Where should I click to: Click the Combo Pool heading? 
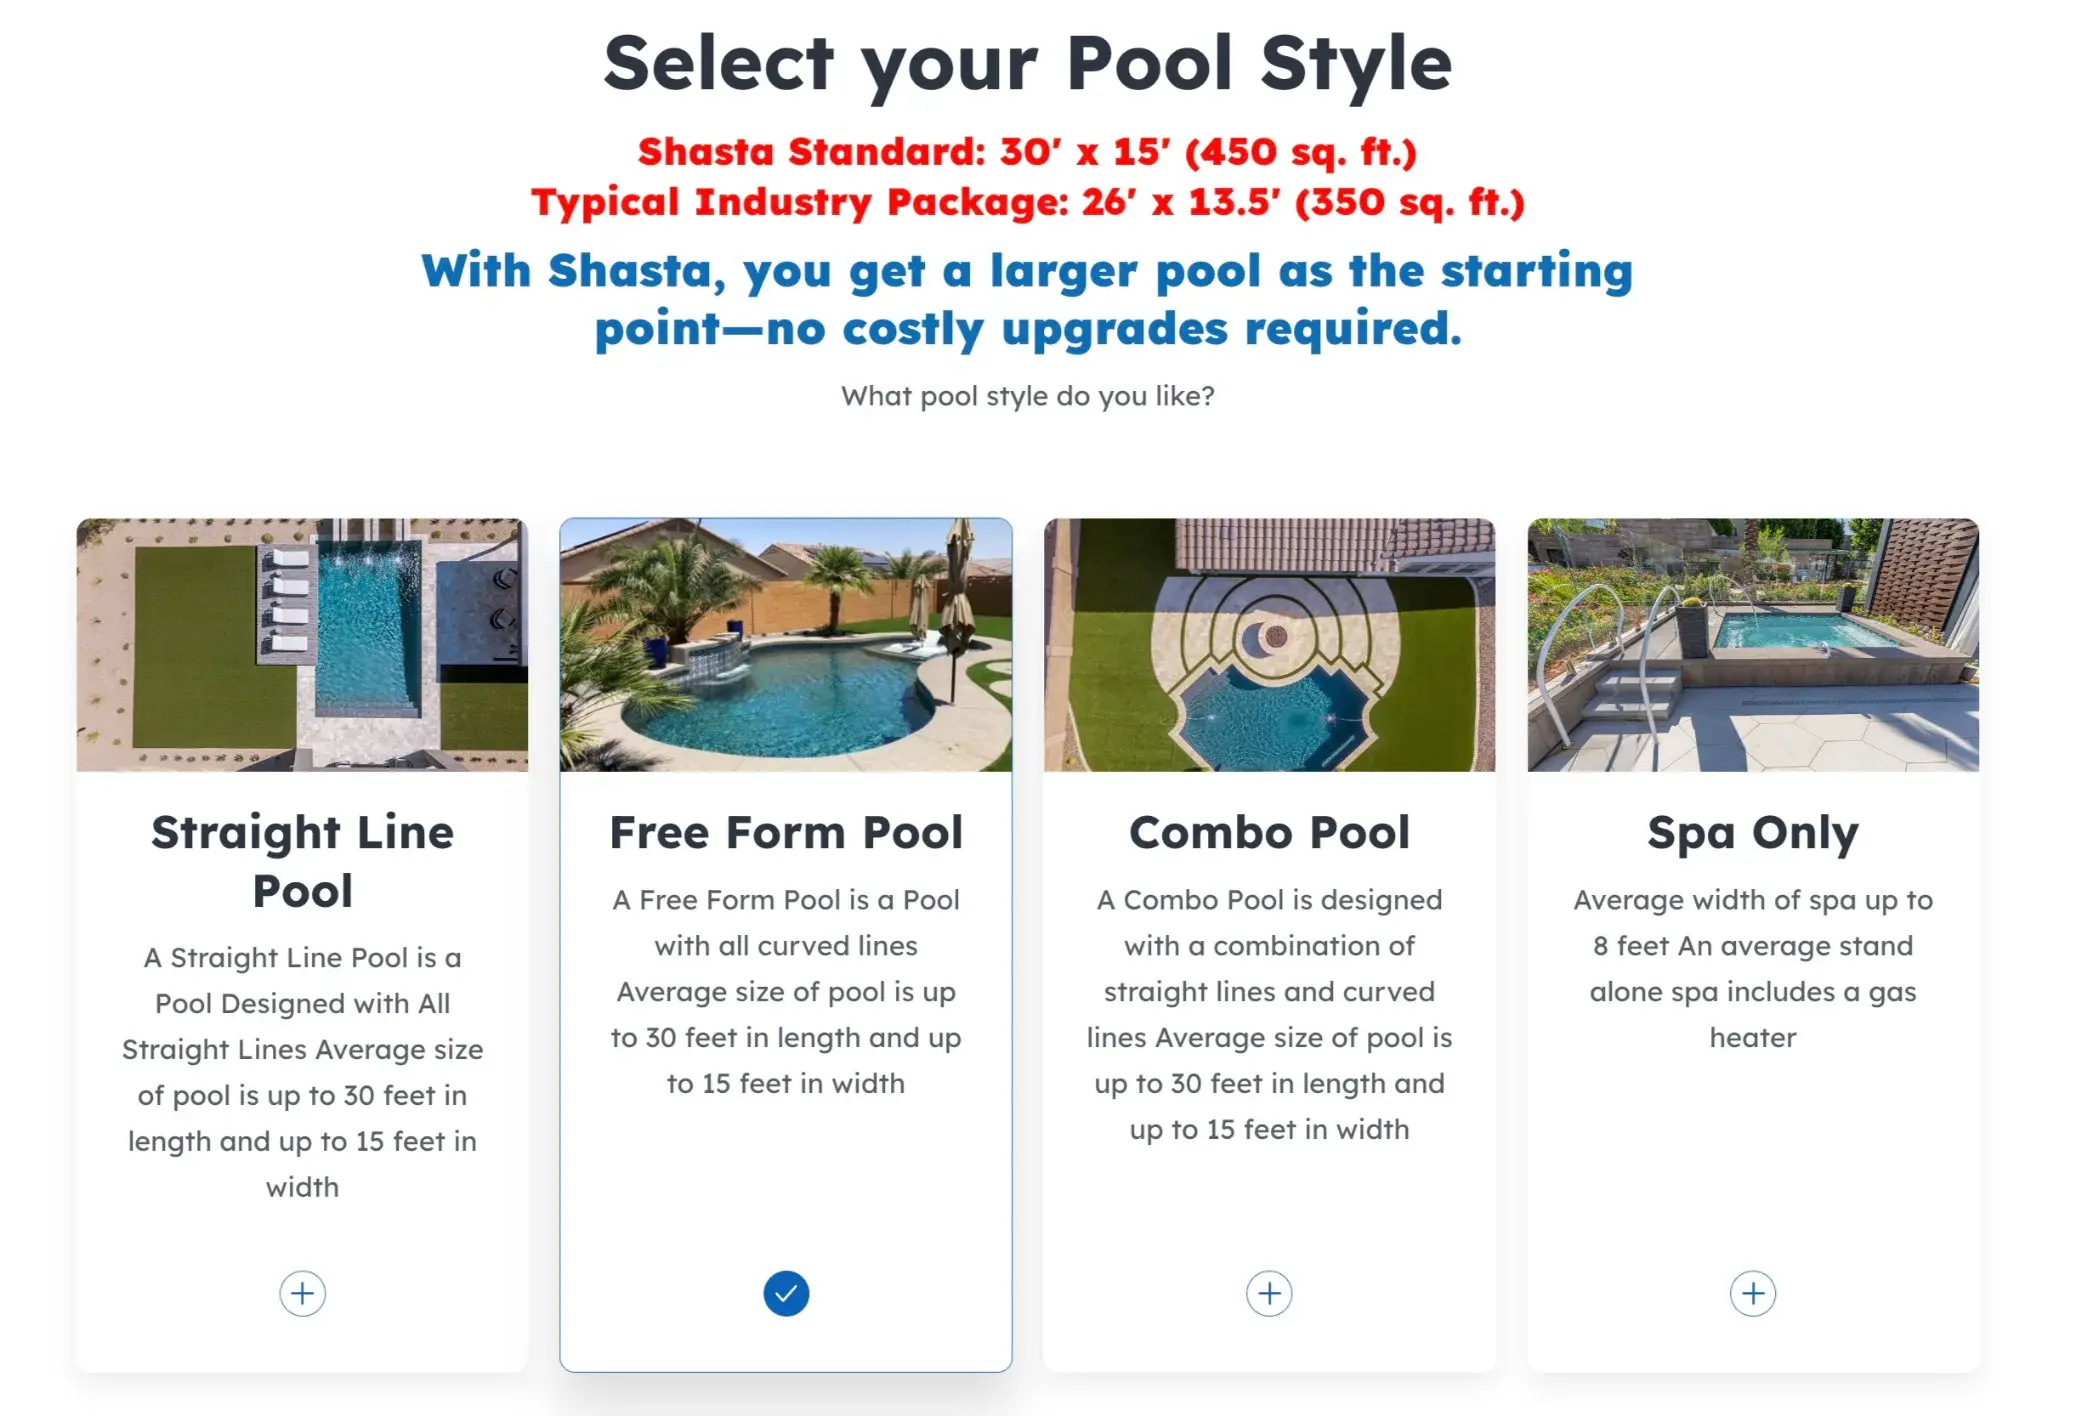pyautogui.click(x=1268, y=831)
